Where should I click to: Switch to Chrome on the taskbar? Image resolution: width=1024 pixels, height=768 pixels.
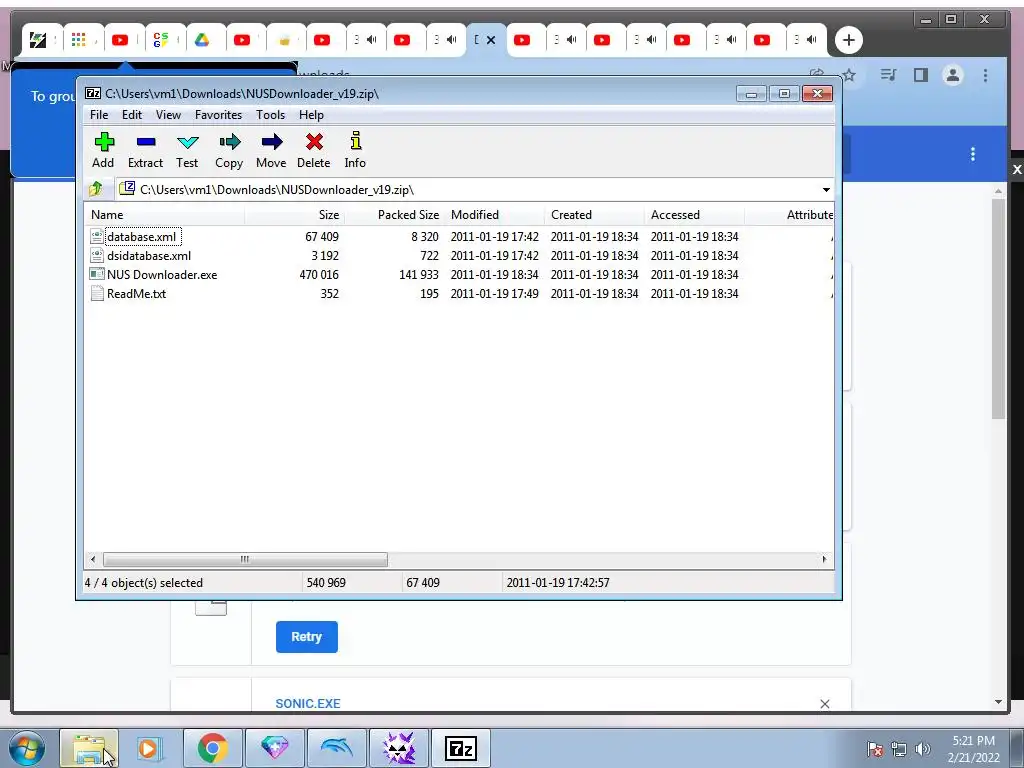(212, 748)
